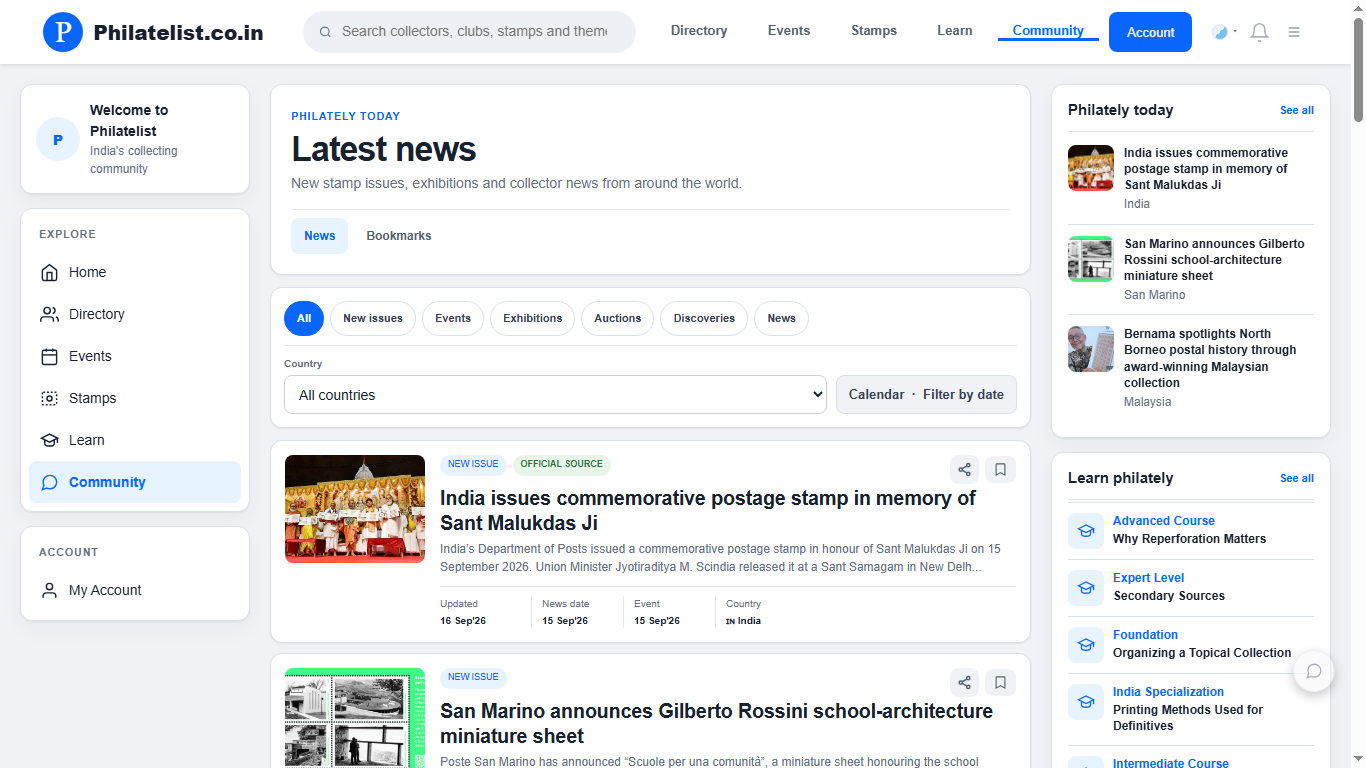Open Stamps in top navigation

pyautogui.click(x=874, y=31)
